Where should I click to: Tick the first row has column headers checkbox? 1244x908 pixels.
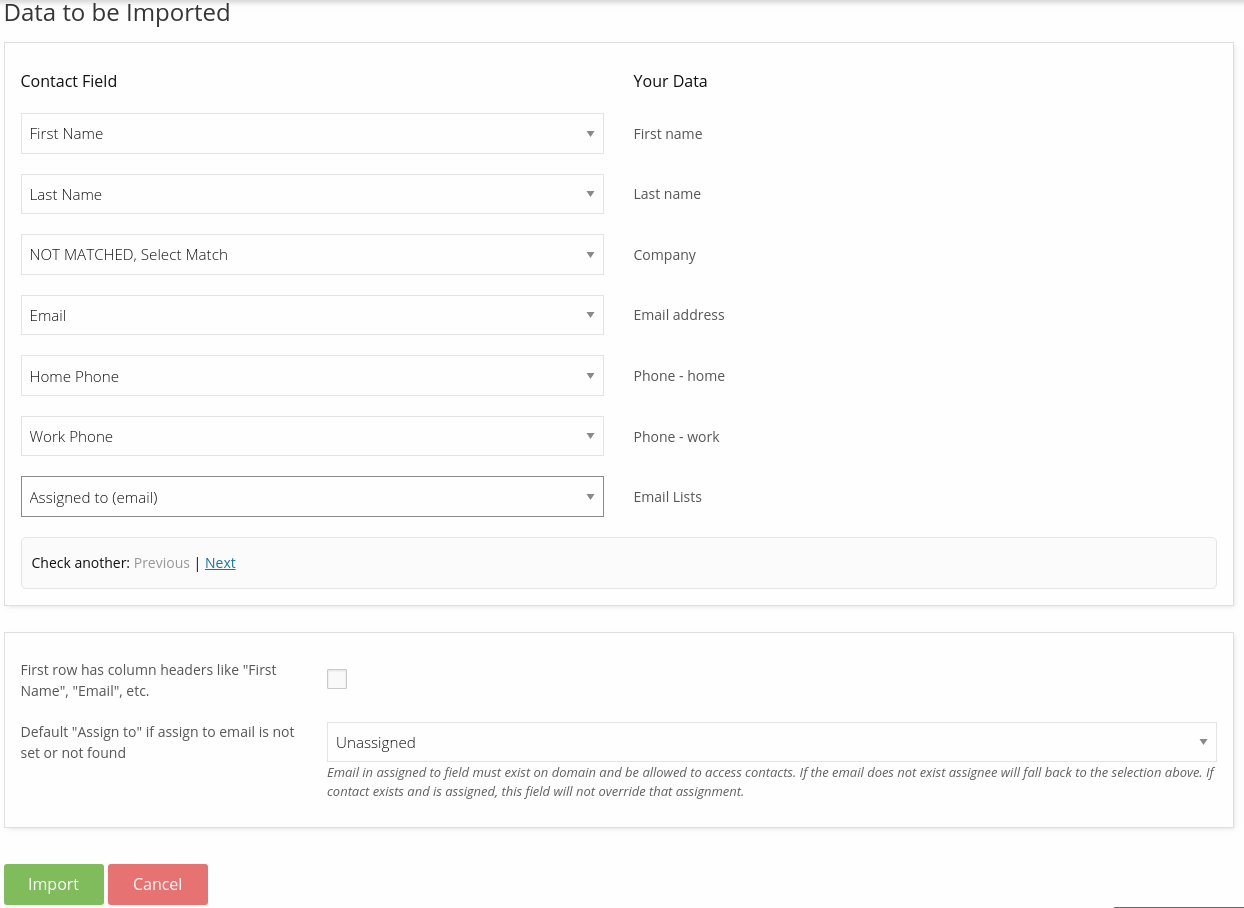(x=337, y=679)
